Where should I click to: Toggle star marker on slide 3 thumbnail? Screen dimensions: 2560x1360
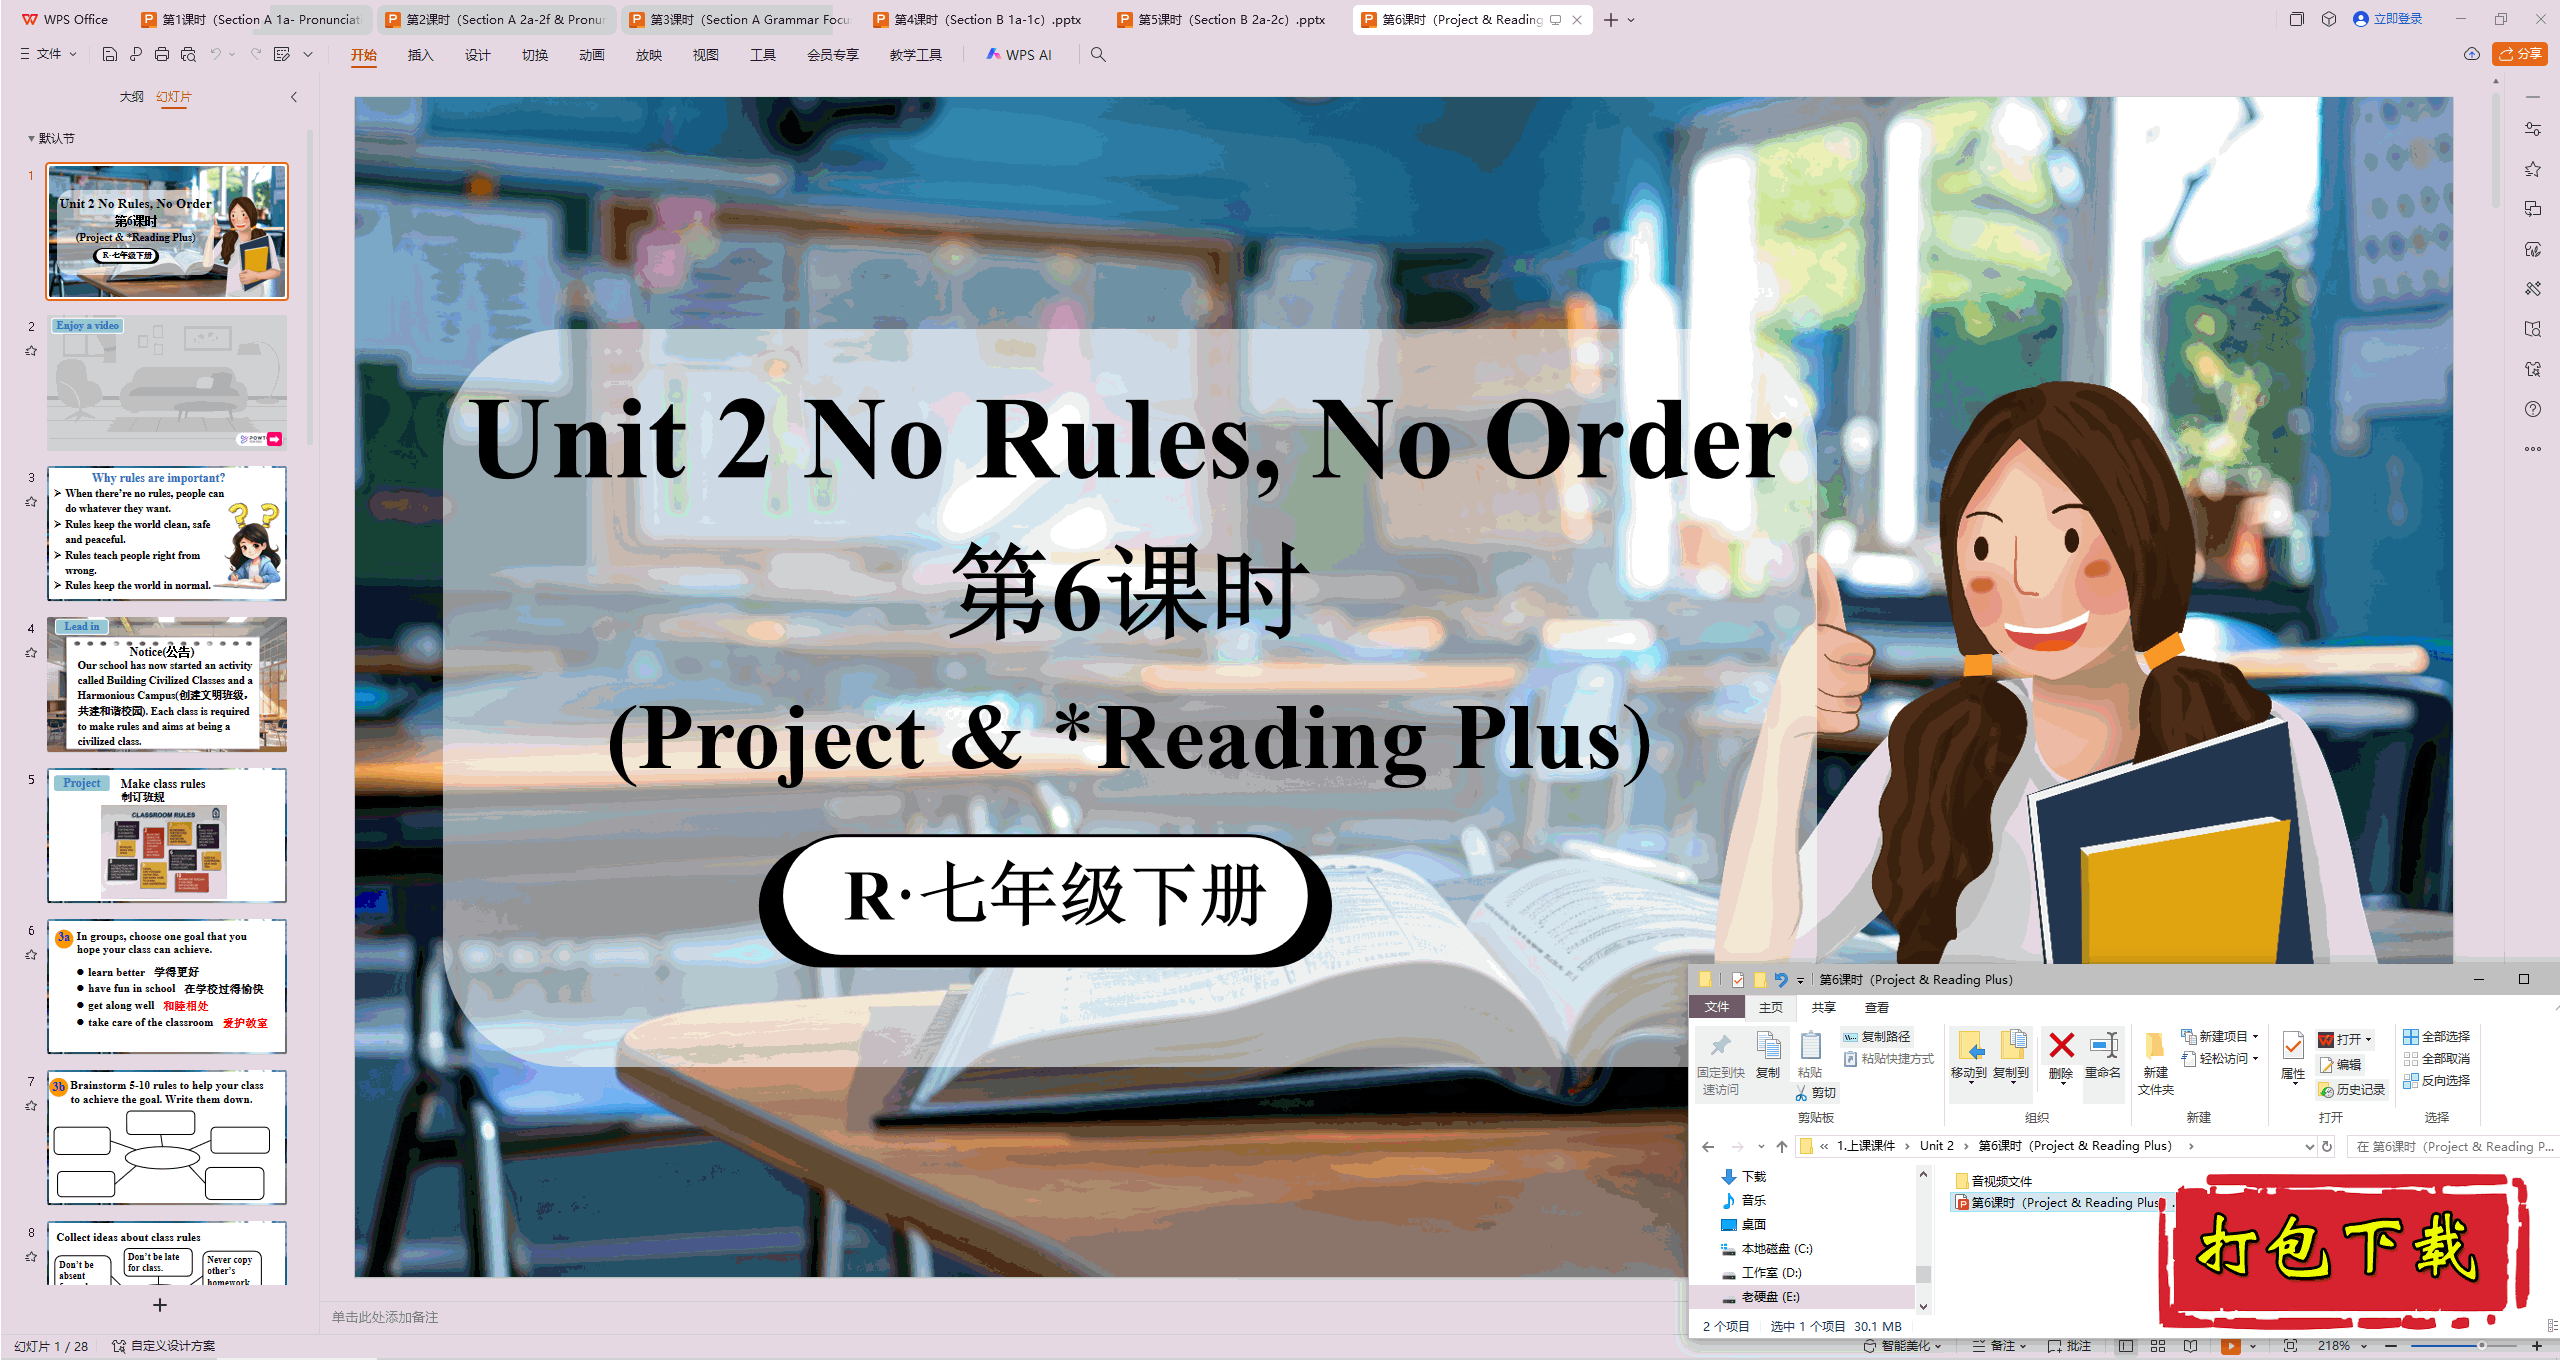click(x=31, y=502)
